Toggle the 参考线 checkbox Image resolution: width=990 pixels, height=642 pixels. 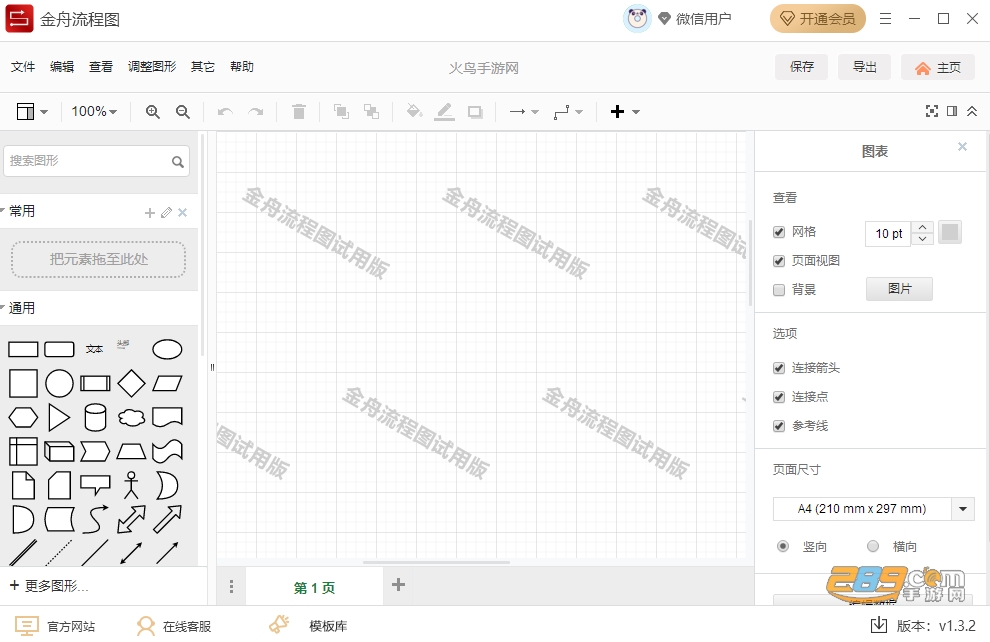click(x=779, y=426)
